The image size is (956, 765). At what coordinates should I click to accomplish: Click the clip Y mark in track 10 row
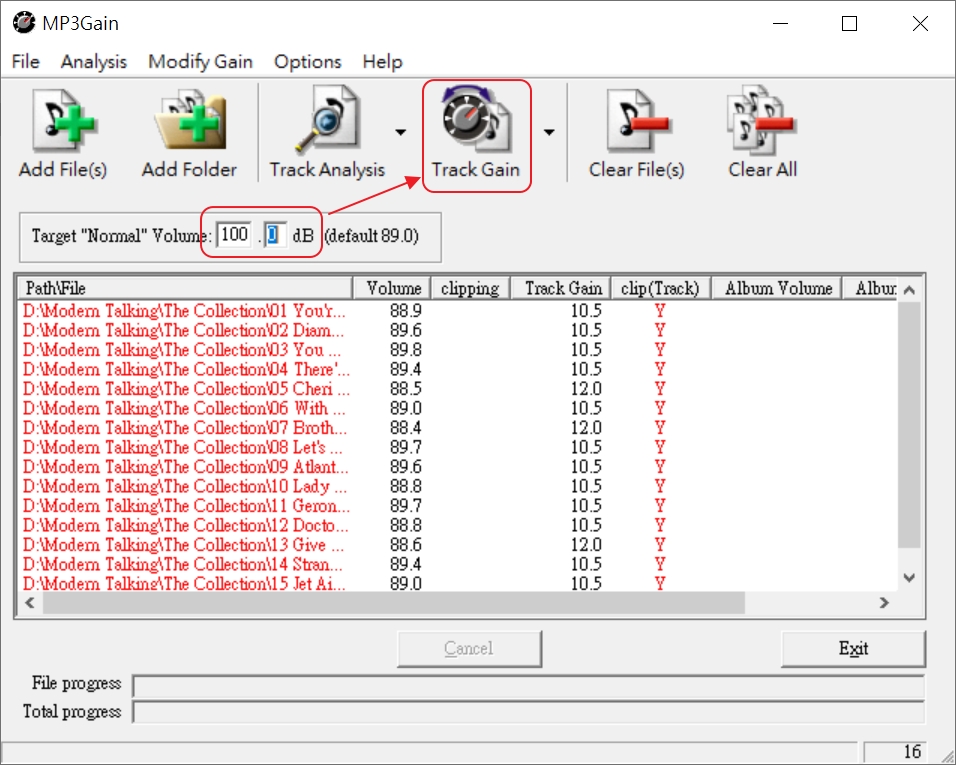point(660,486)
